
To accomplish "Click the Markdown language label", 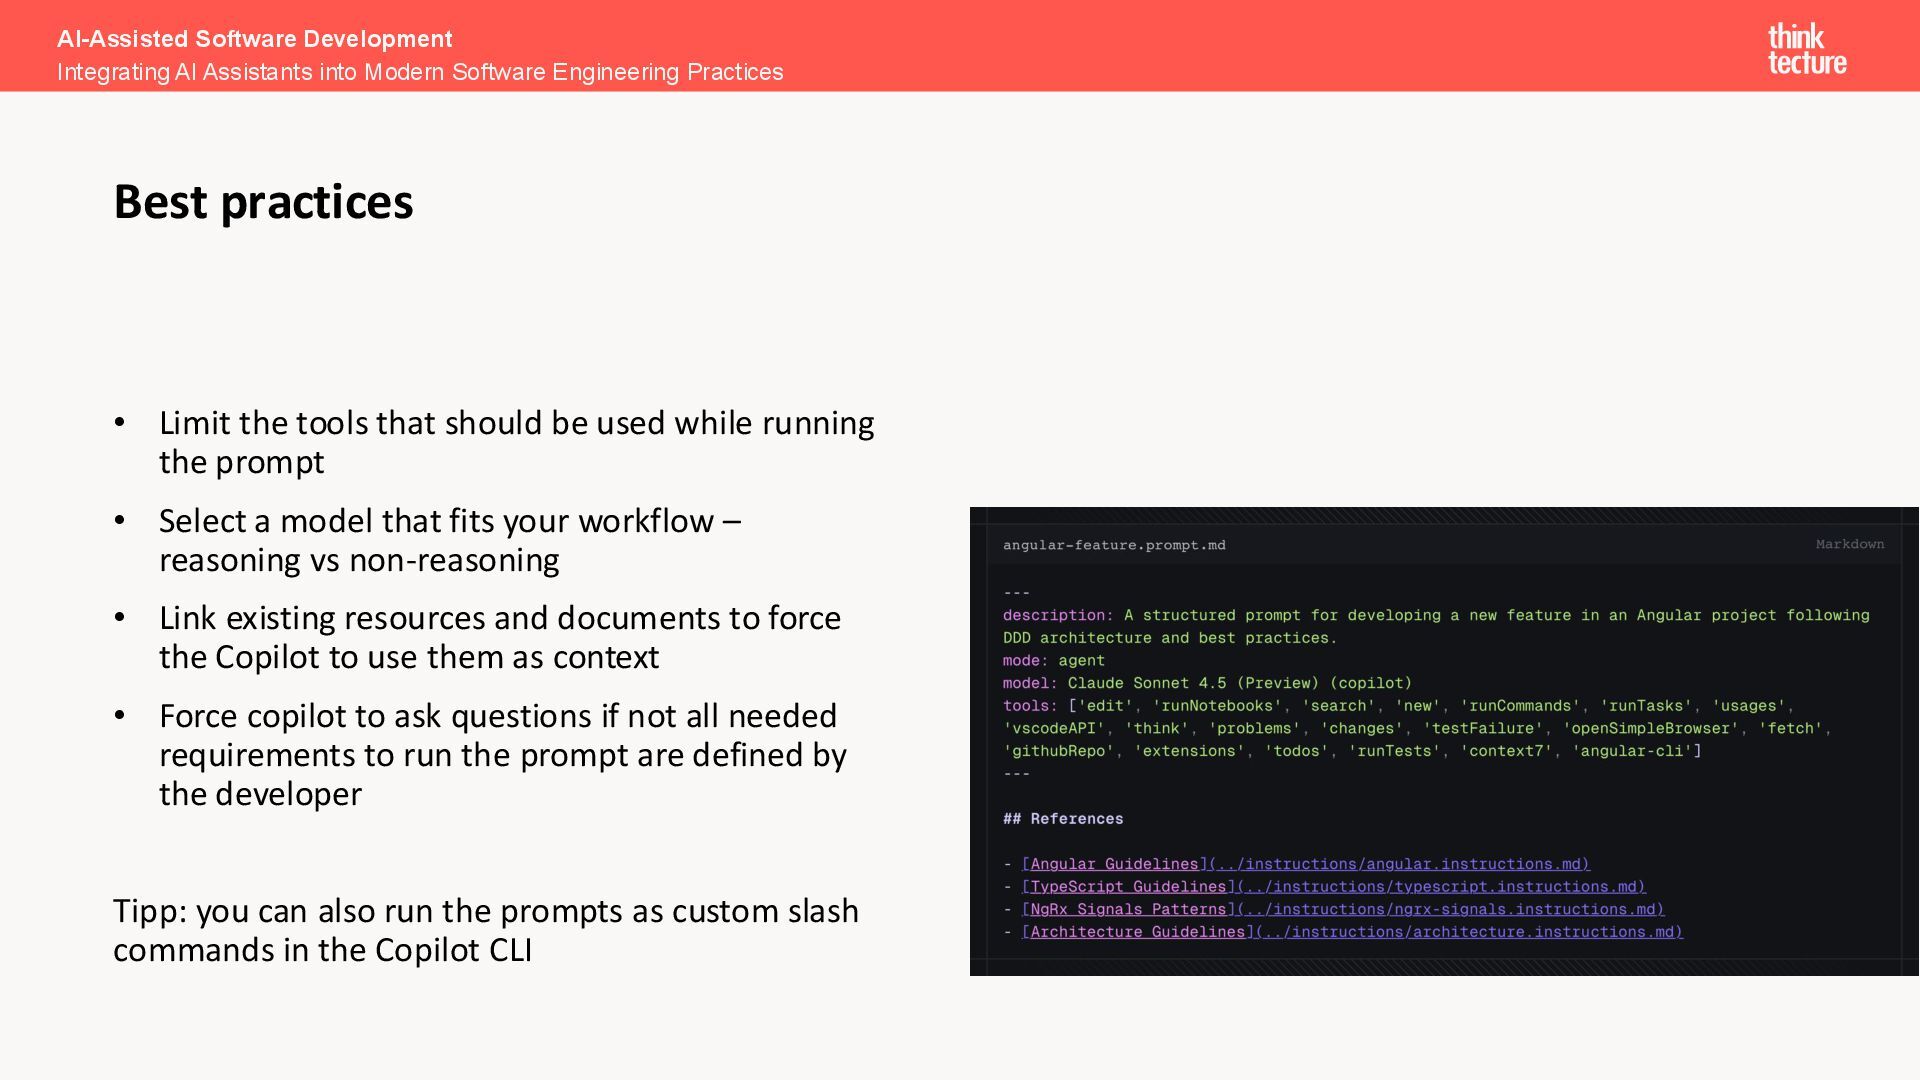I will (x=1849, y=544).
